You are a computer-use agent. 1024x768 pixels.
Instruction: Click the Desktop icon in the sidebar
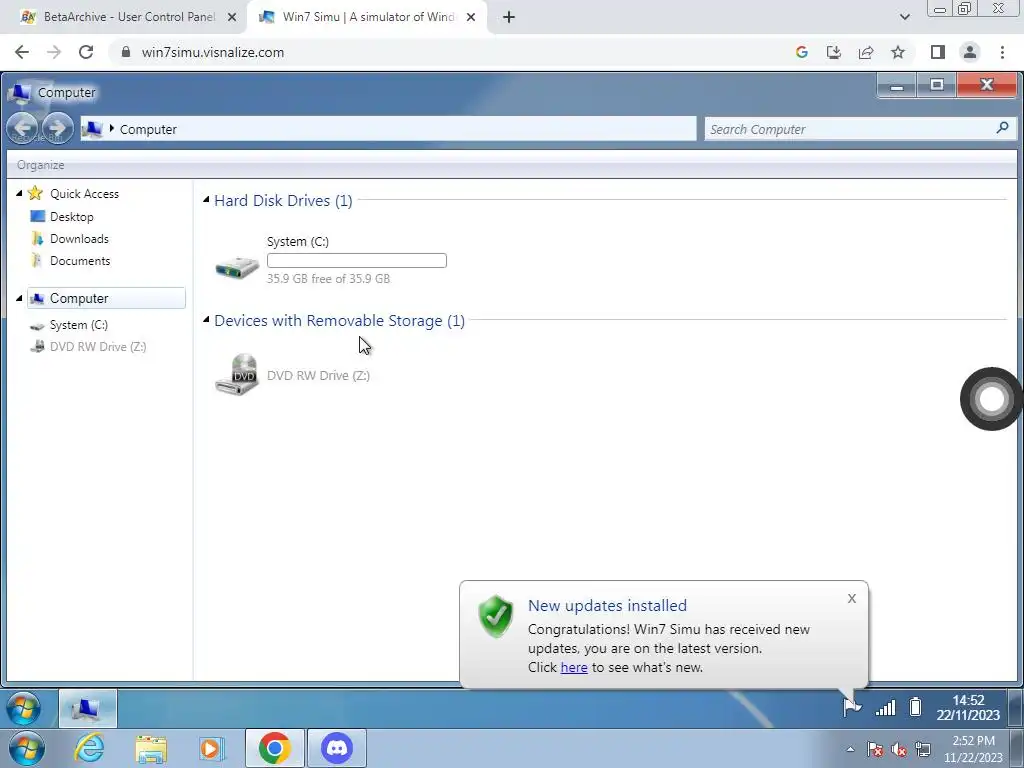click(x=38, y=216)
